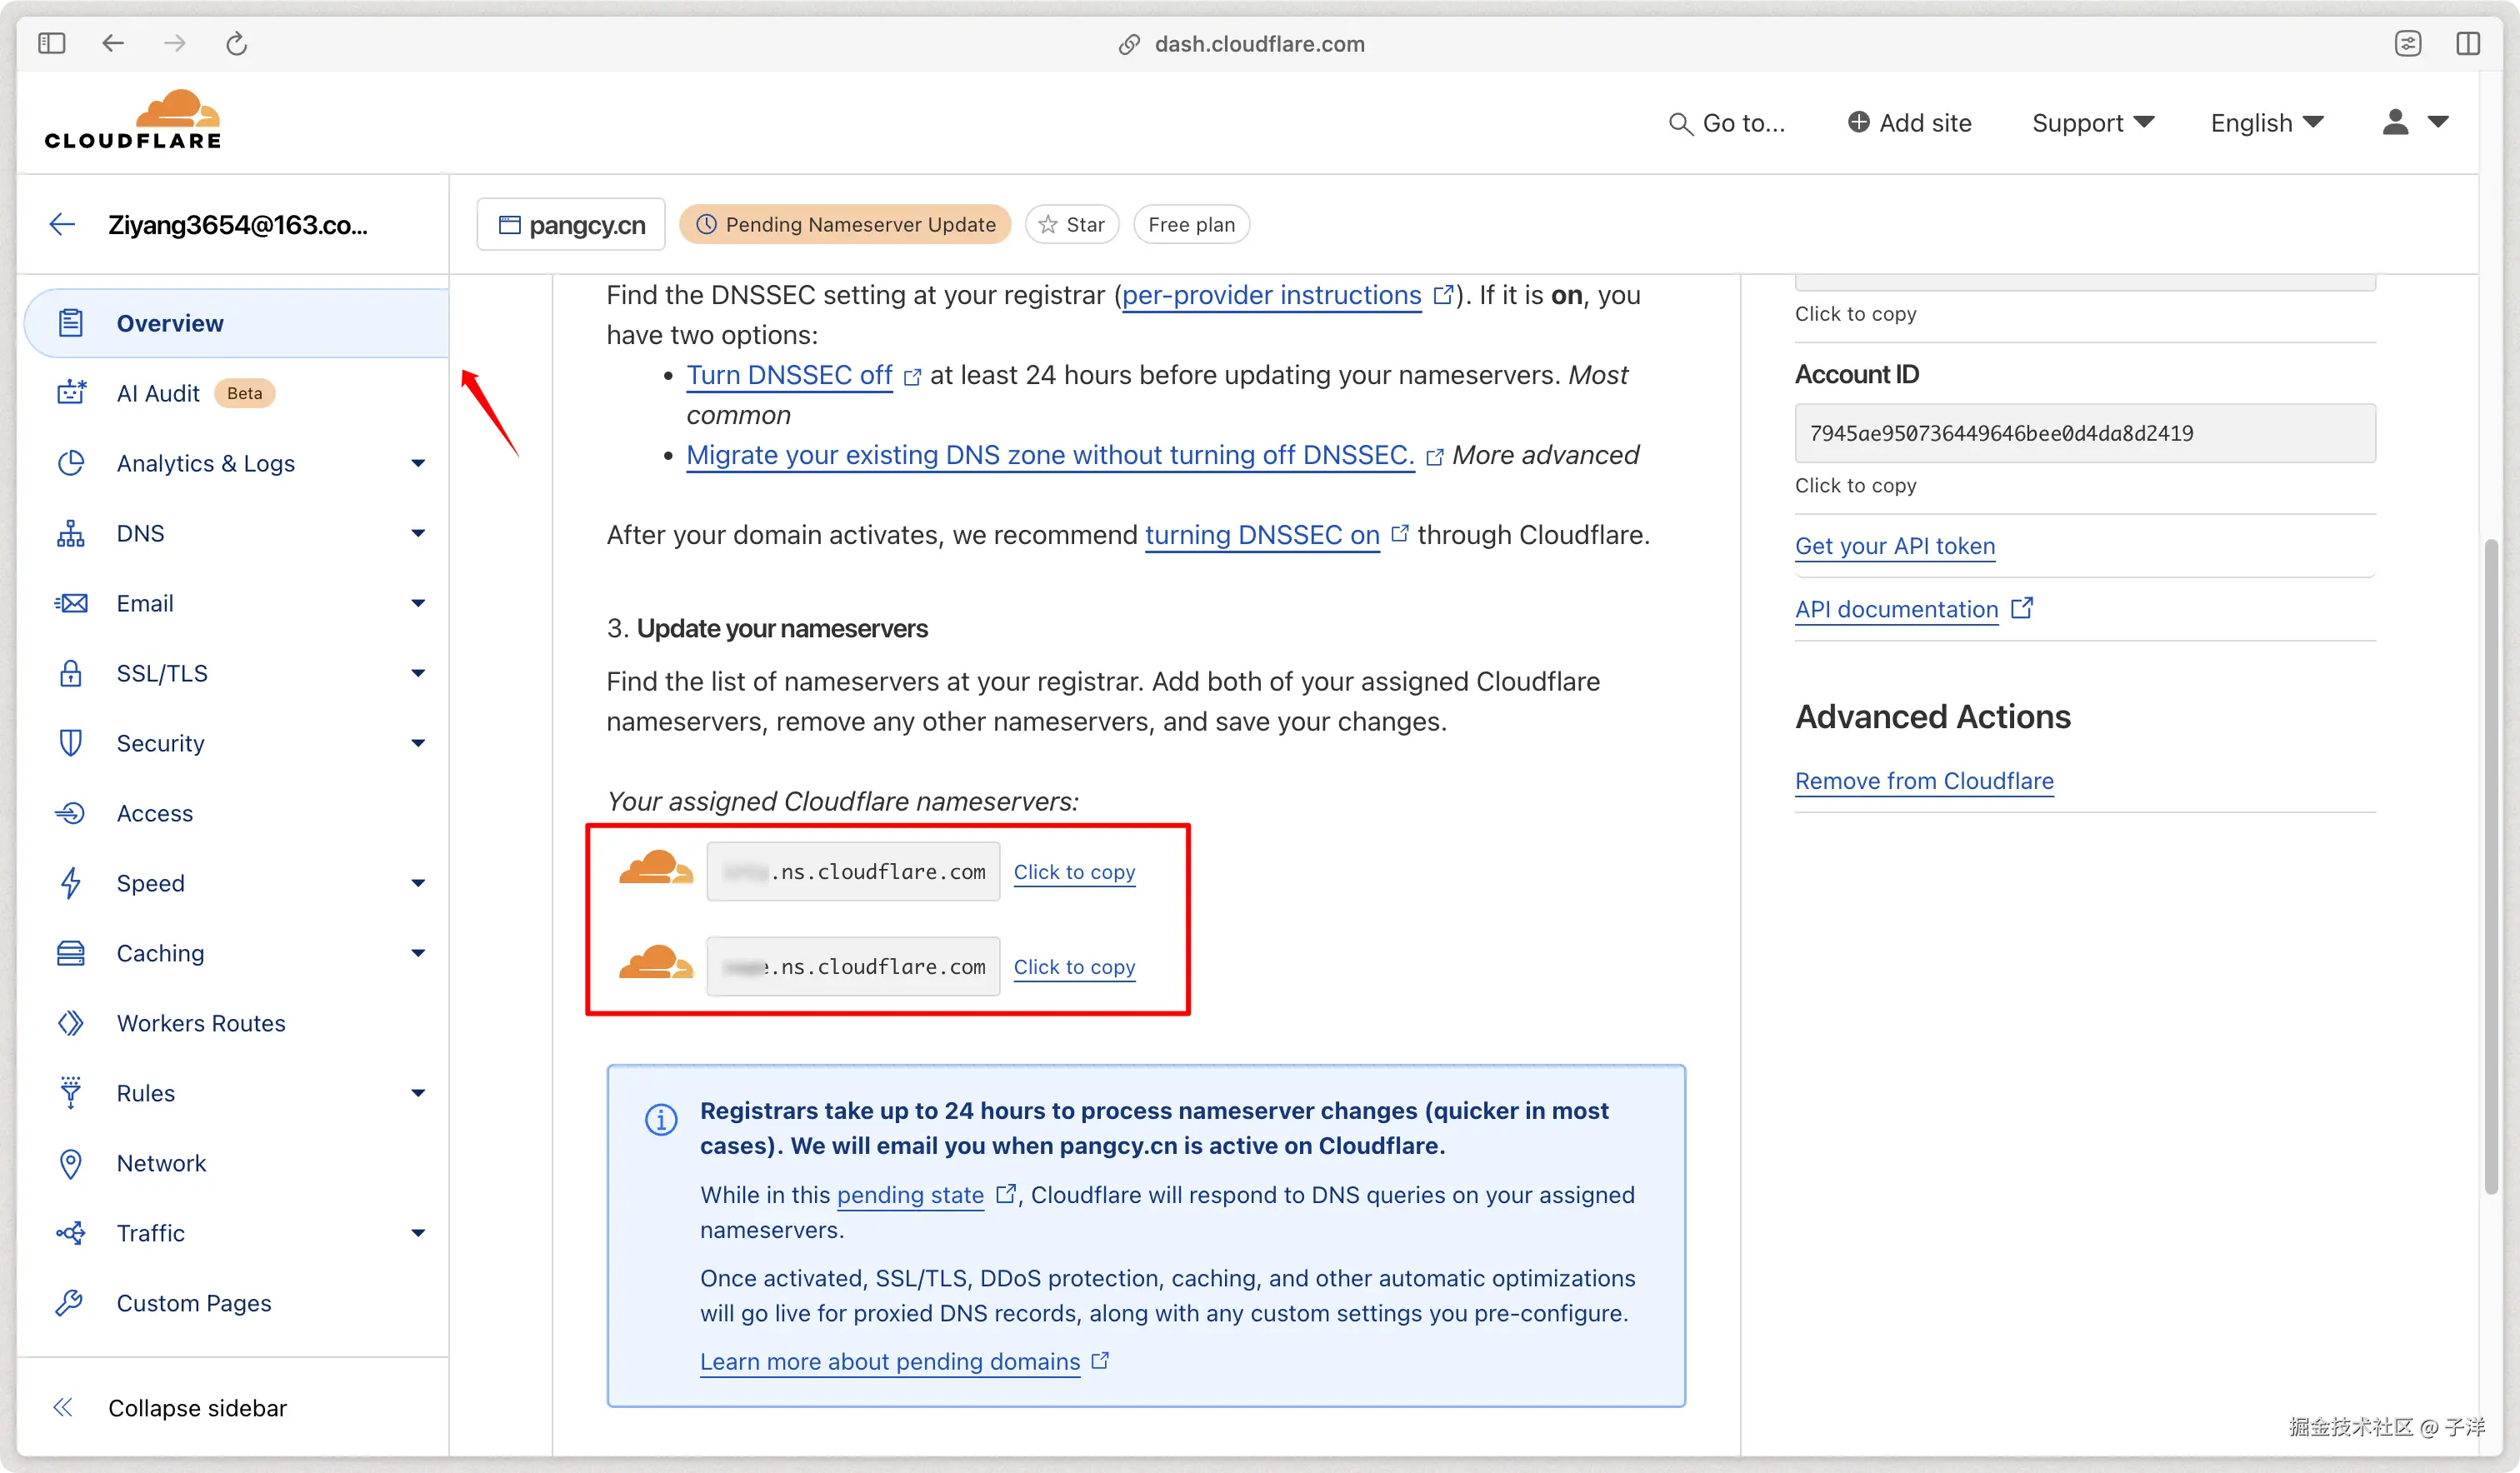Expand the DNS menu arrow
2520x1473 pixels.
[x=418, y=533]
